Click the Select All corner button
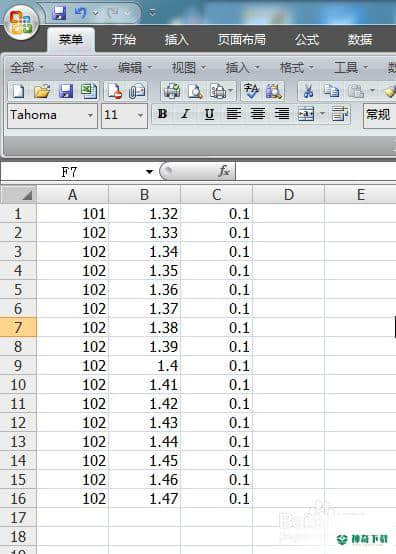Image resolution: width=396 pixels, height=554 pixels. click(18, 194)
